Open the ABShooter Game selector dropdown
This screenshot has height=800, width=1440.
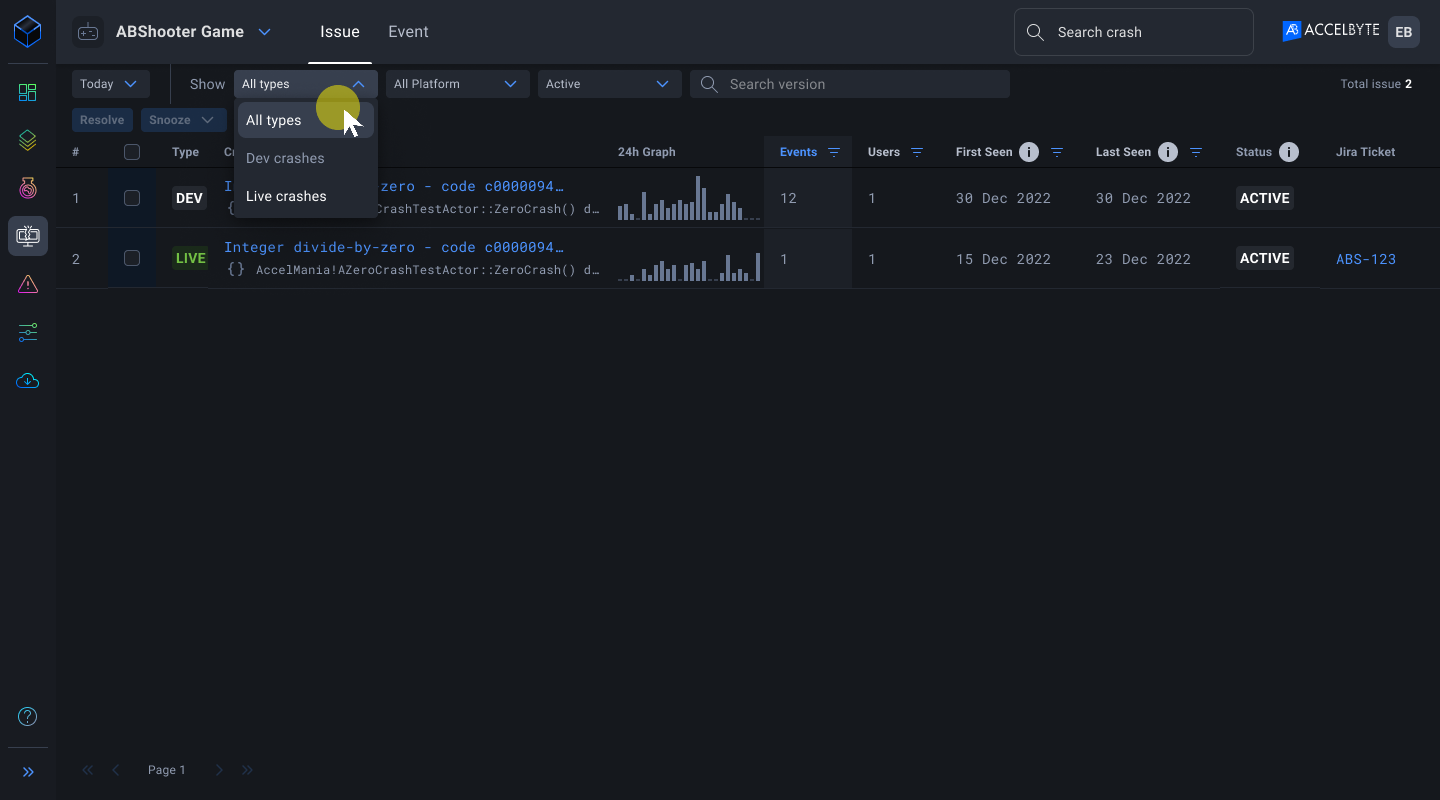pos(265,32)
